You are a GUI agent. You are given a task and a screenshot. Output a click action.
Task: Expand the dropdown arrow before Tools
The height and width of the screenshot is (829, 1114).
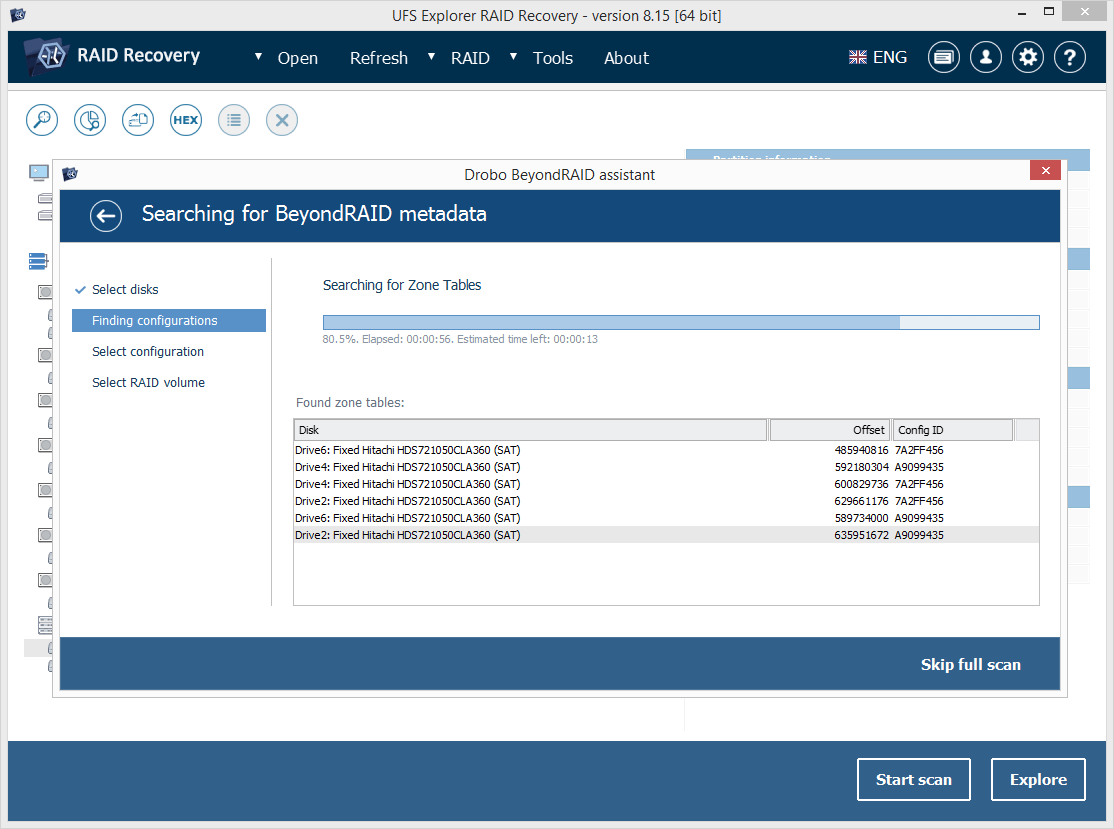[514, 56]
